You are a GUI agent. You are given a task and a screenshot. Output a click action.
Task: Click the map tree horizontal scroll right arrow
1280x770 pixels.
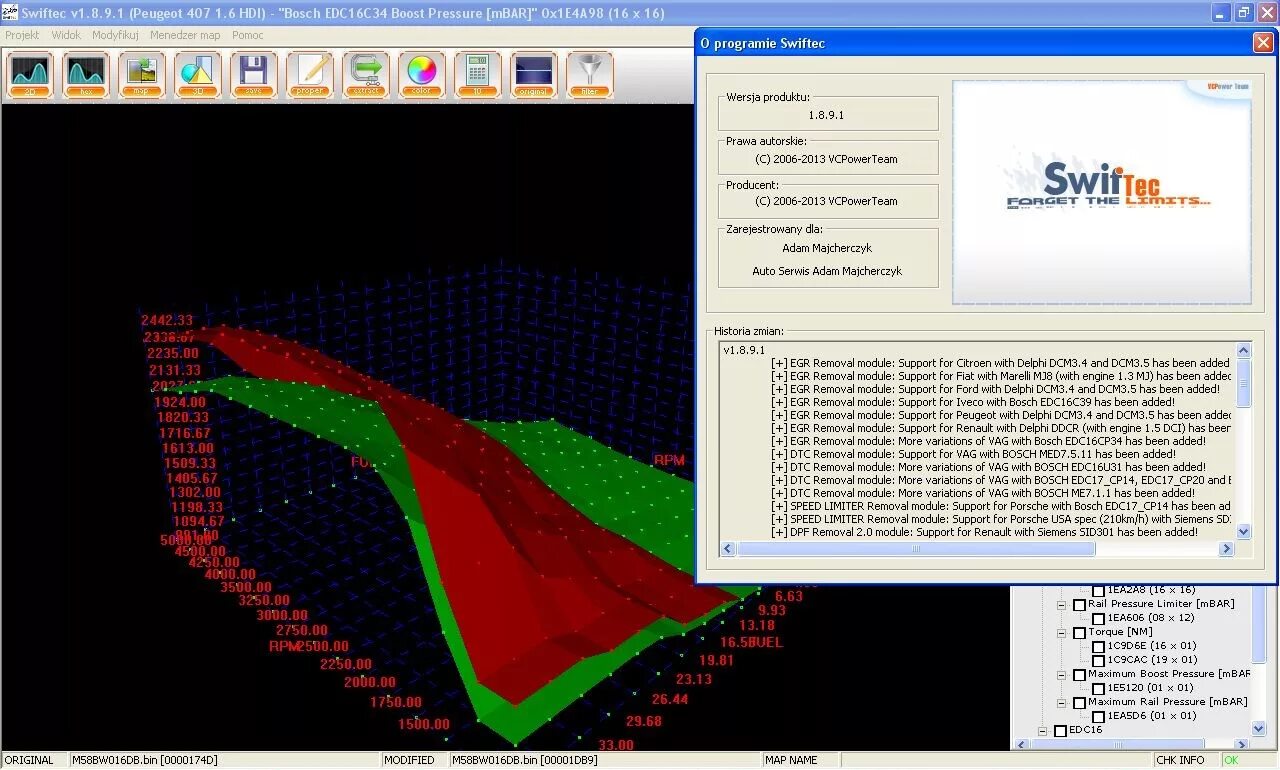1244,744
